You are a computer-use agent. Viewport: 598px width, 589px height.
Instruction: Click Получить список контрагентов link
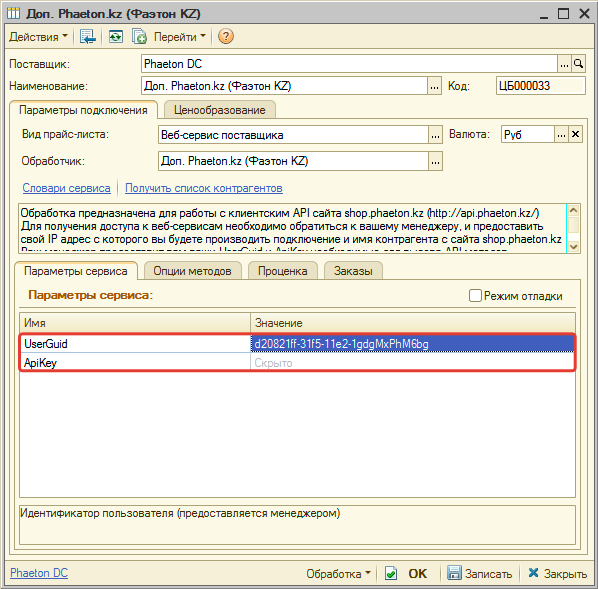coord(204,188)
